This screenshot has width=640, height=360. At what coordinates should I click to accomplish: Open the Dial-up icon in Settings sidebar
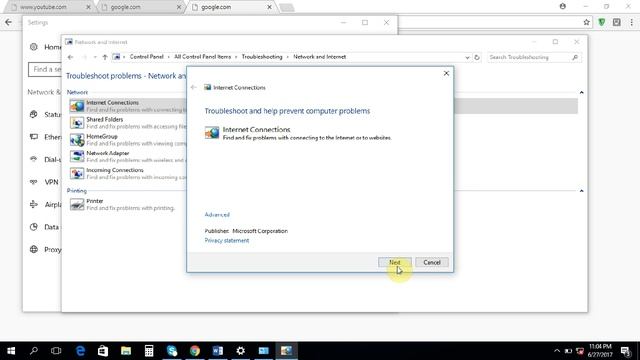pos(34,159)
